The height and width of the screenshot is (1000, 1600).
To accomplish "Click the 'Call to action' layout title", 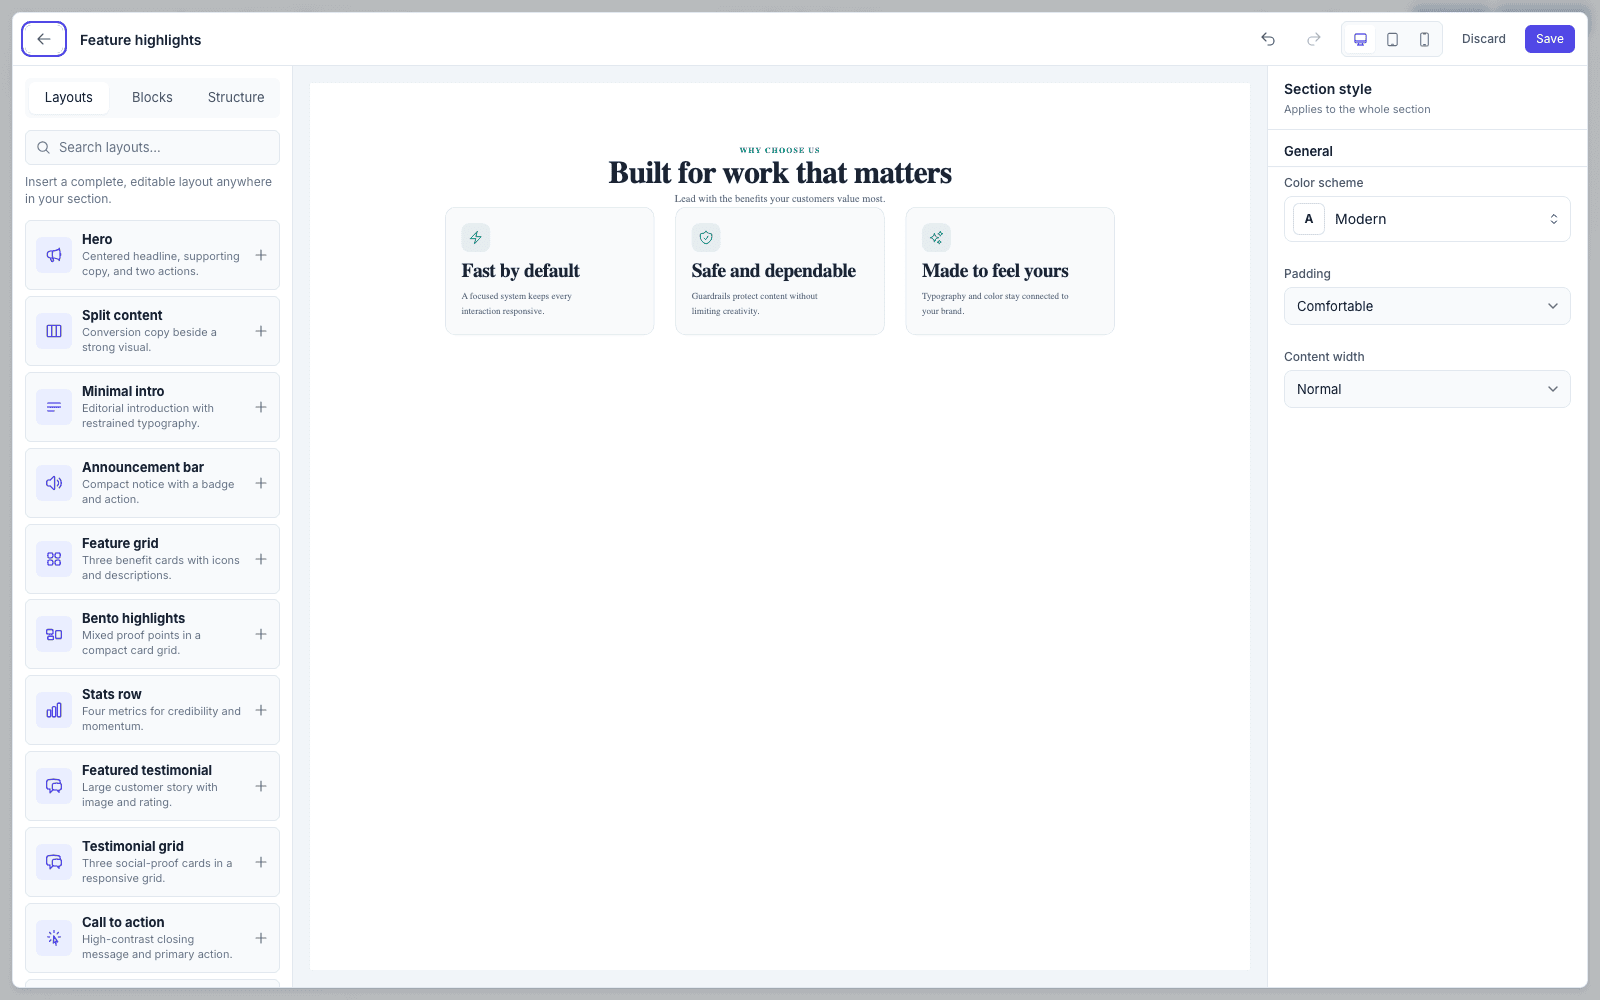I will 123,922.
